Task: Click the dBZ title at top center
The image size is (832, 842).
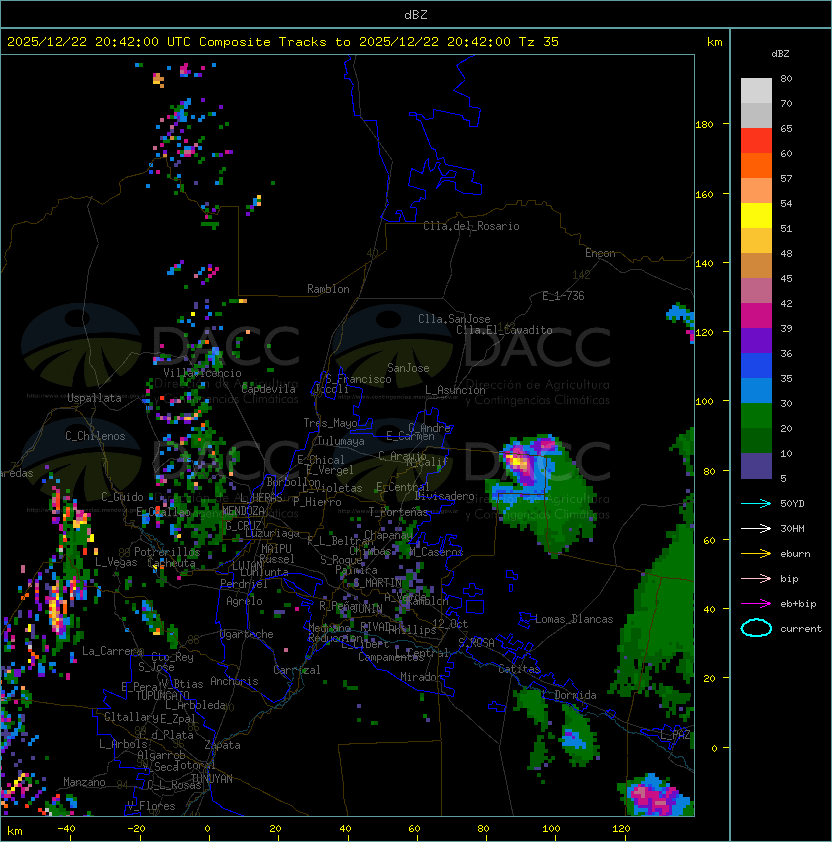Action: (x=416, y=14)
